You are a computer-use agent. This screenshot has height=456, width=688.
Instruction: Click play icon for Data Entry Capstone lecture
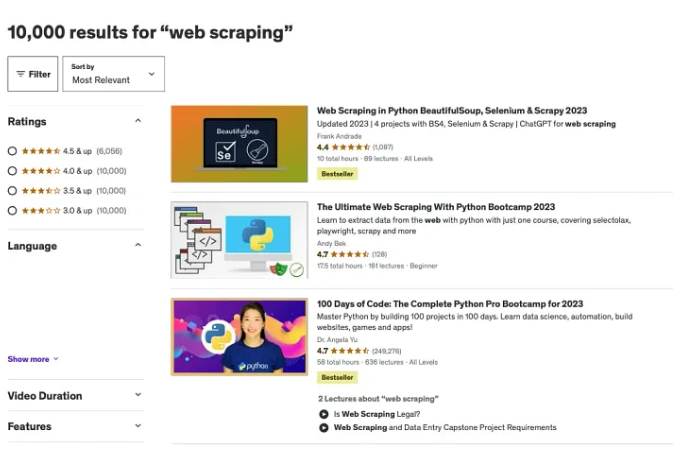[324, 428]
